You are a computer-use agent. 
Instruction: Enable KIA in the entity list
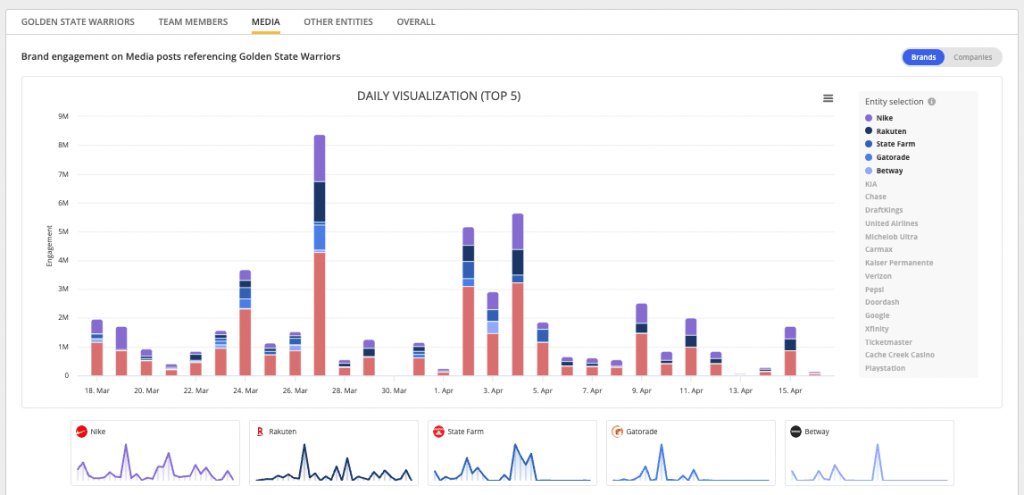point(870,183)
